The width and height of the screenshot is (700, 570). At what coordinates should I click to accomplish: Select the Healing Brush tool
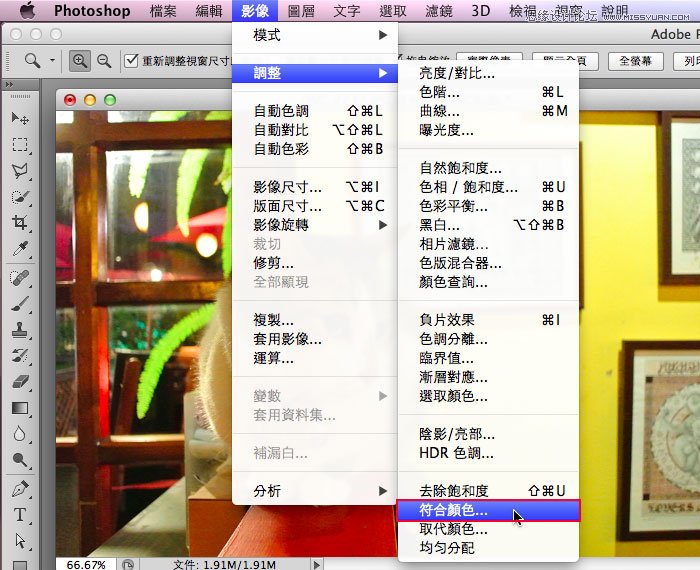pos(20,279)
